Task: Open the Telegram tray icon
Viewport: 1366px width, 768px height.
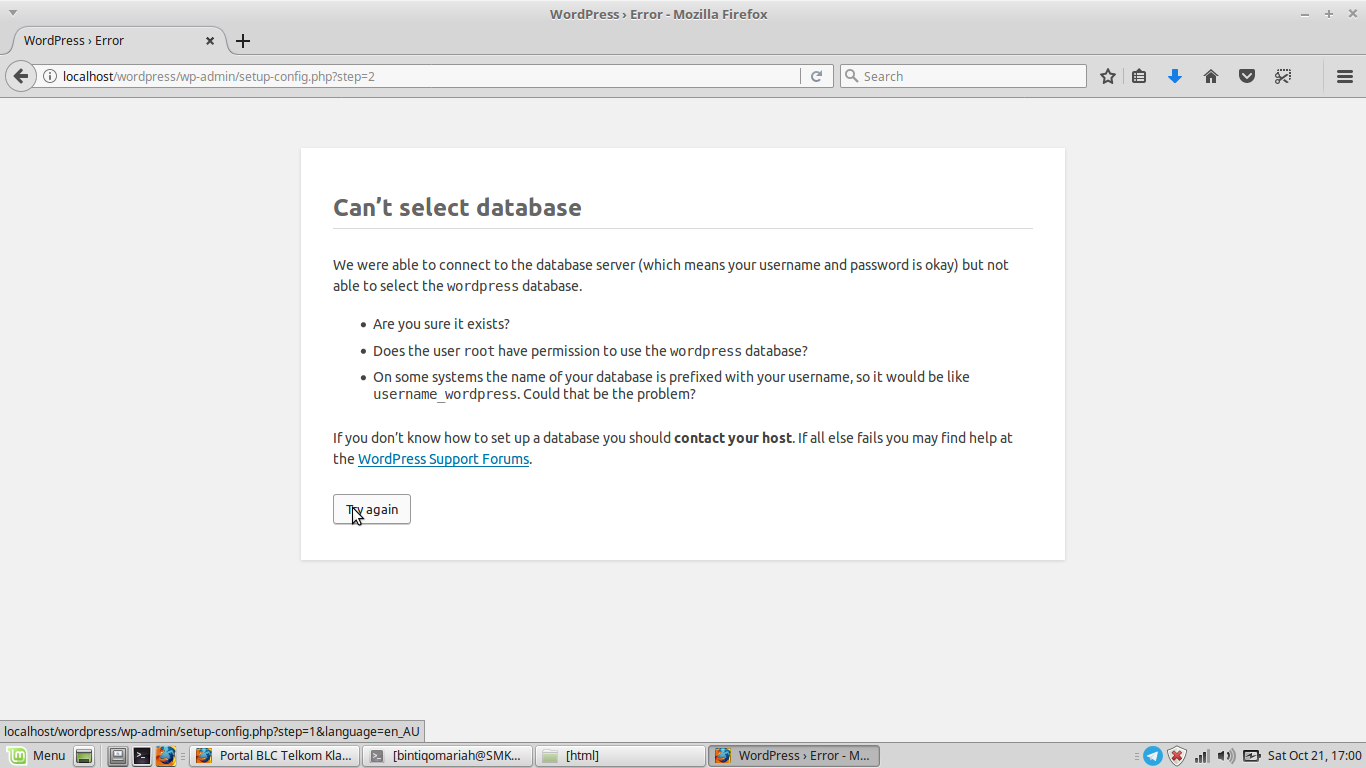Action: pos(1153,756)
